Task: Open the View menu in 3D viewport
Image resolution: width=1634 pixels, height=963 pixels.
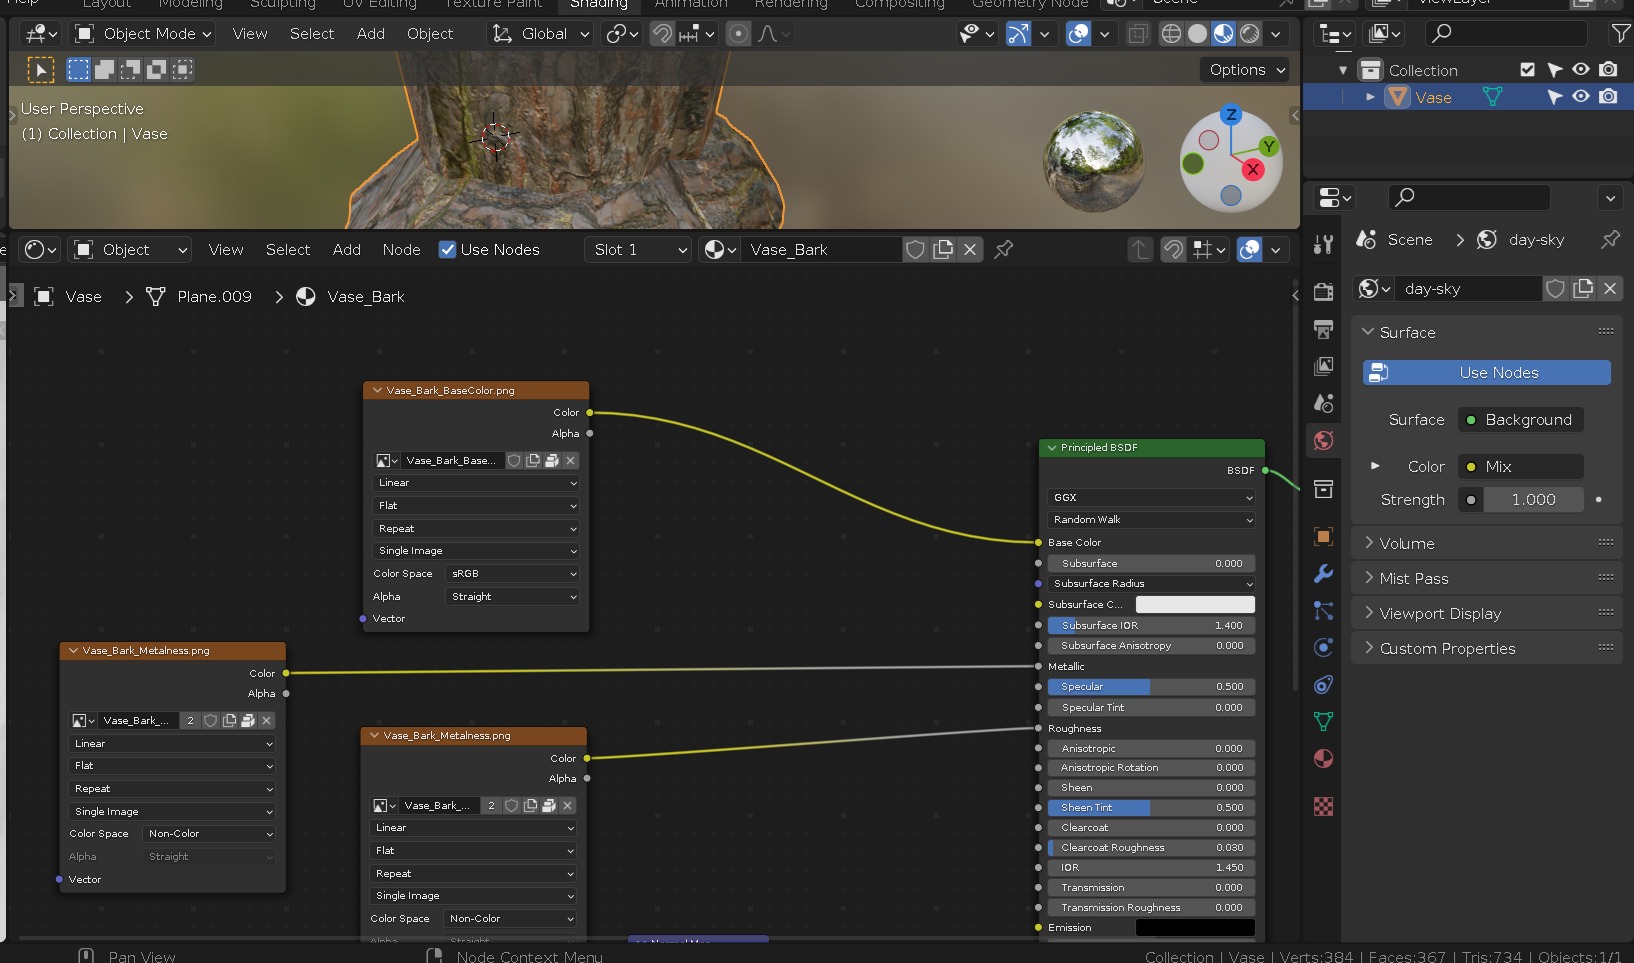Action: click(x=250, y=34)
